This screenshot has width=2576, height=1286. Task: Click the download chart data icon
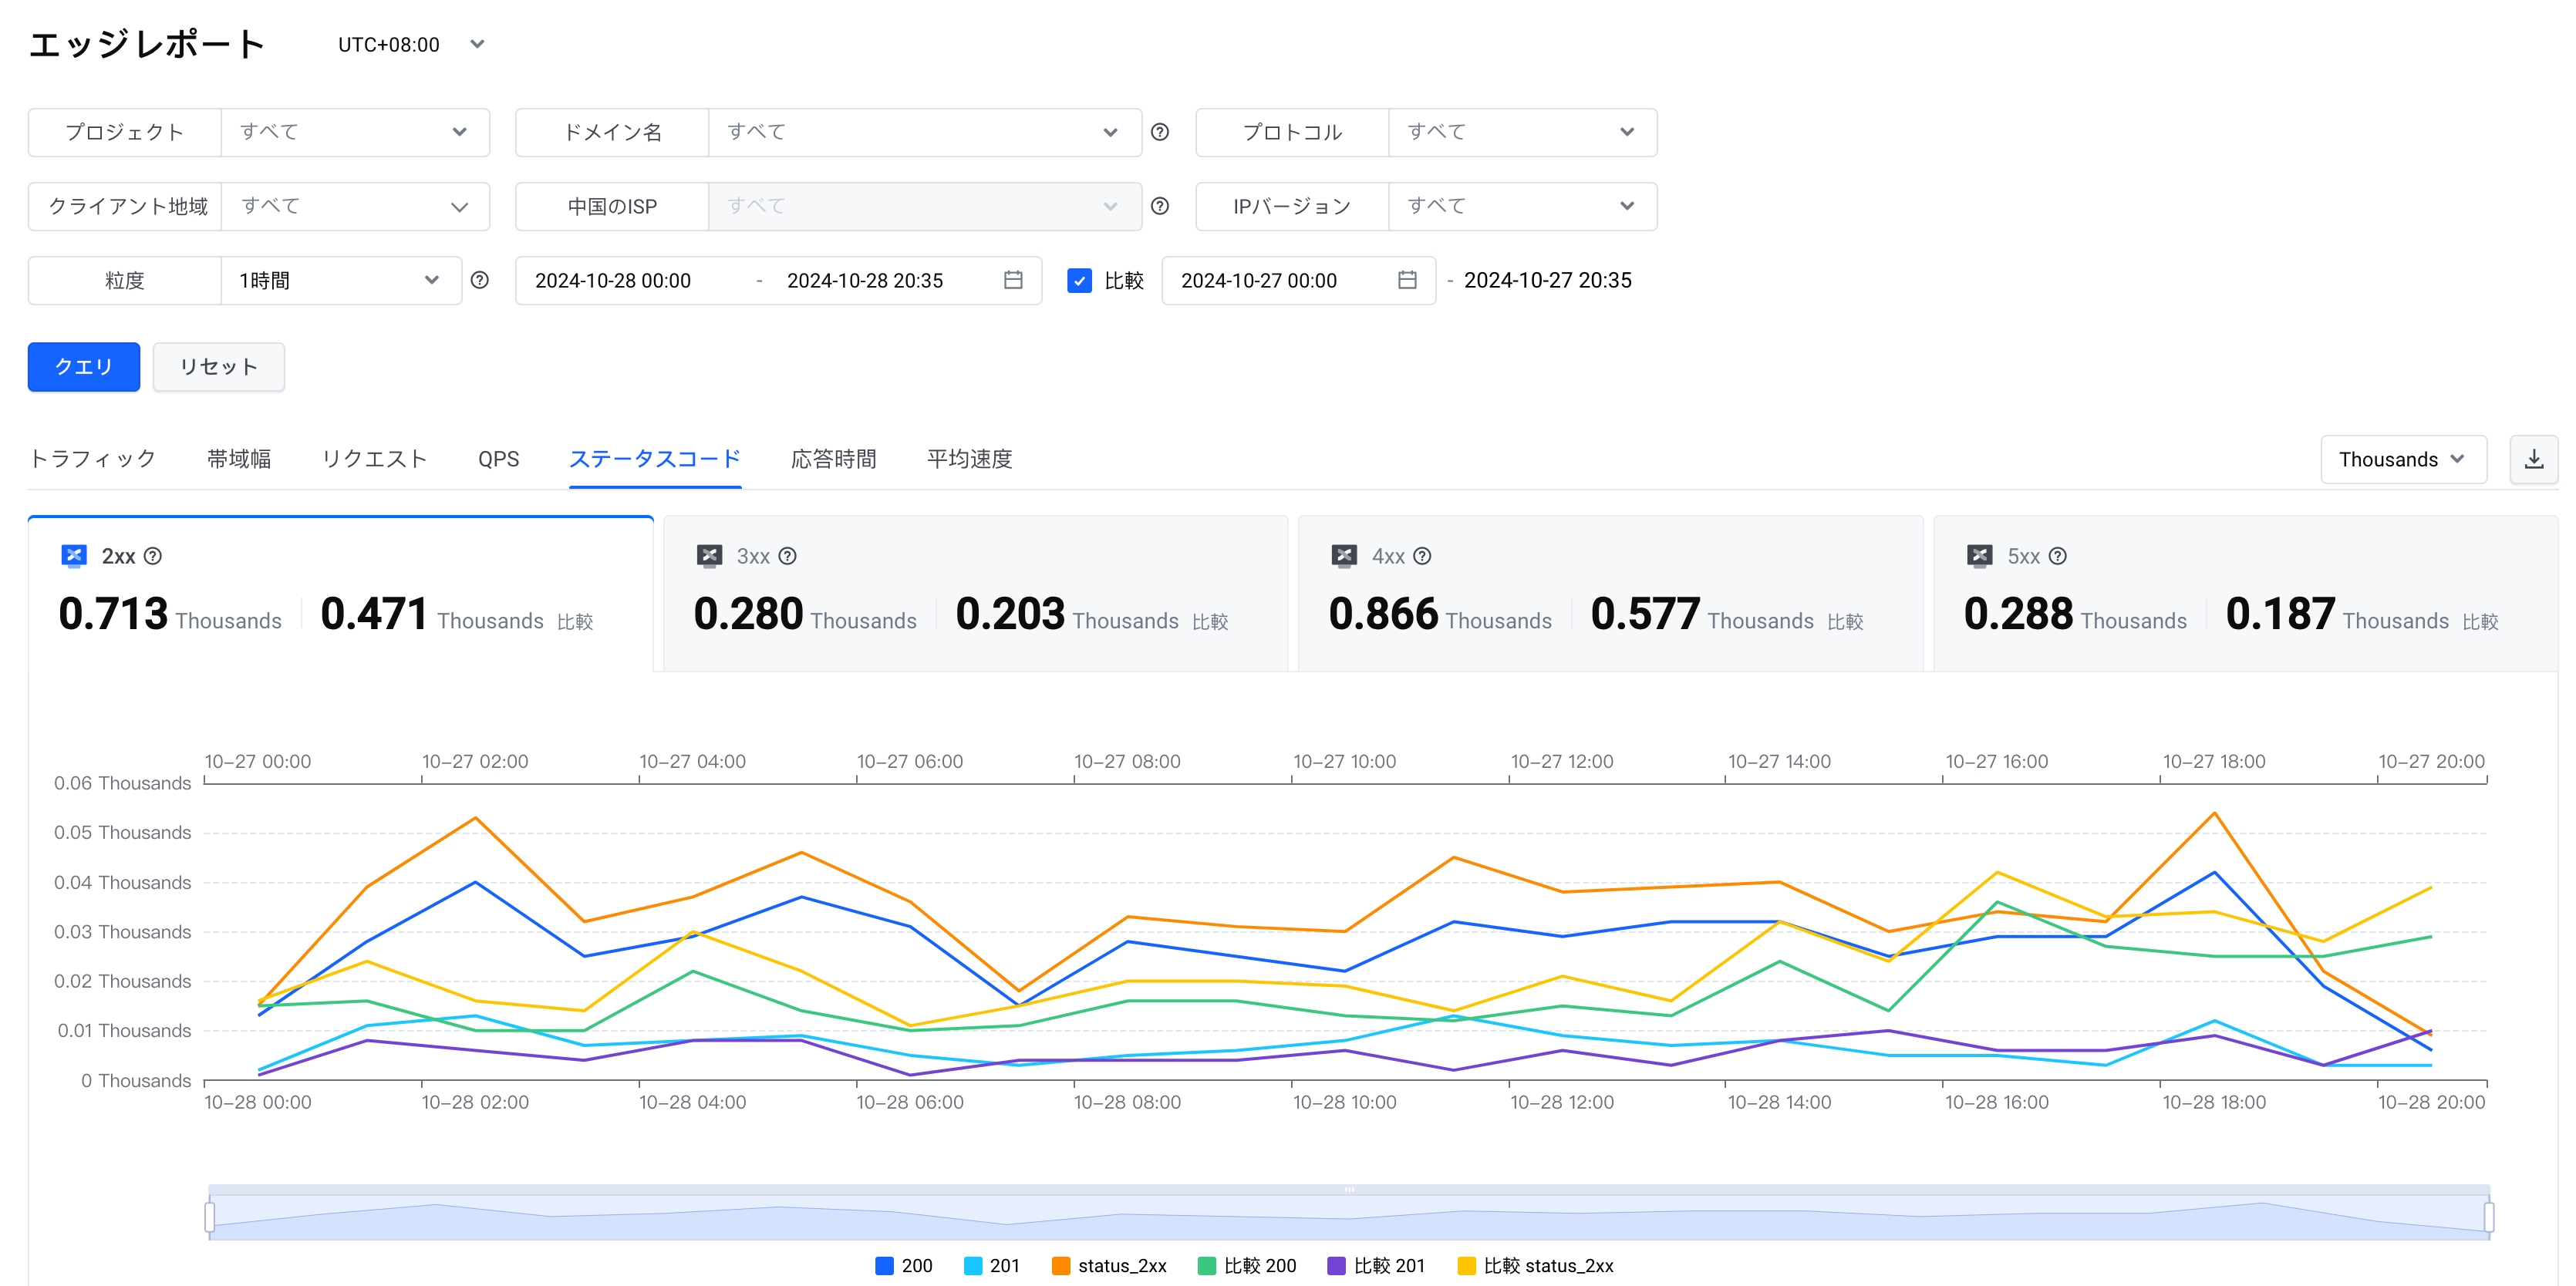coord(2534,459)
